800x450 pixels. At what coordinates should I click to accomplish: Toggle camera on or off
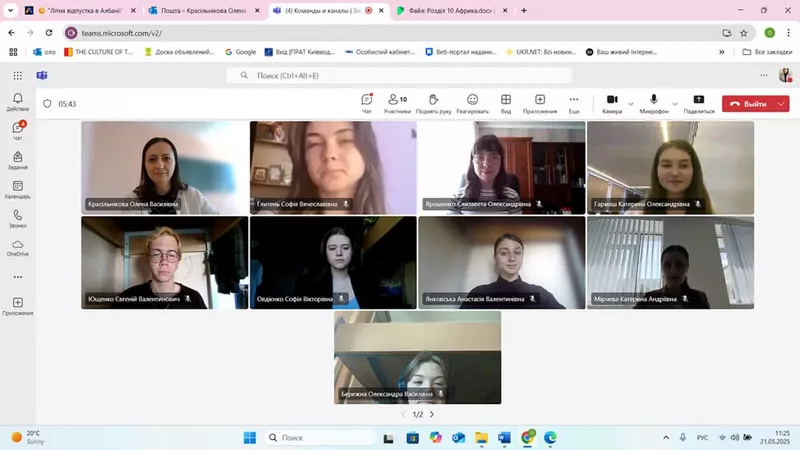(612, 103)
